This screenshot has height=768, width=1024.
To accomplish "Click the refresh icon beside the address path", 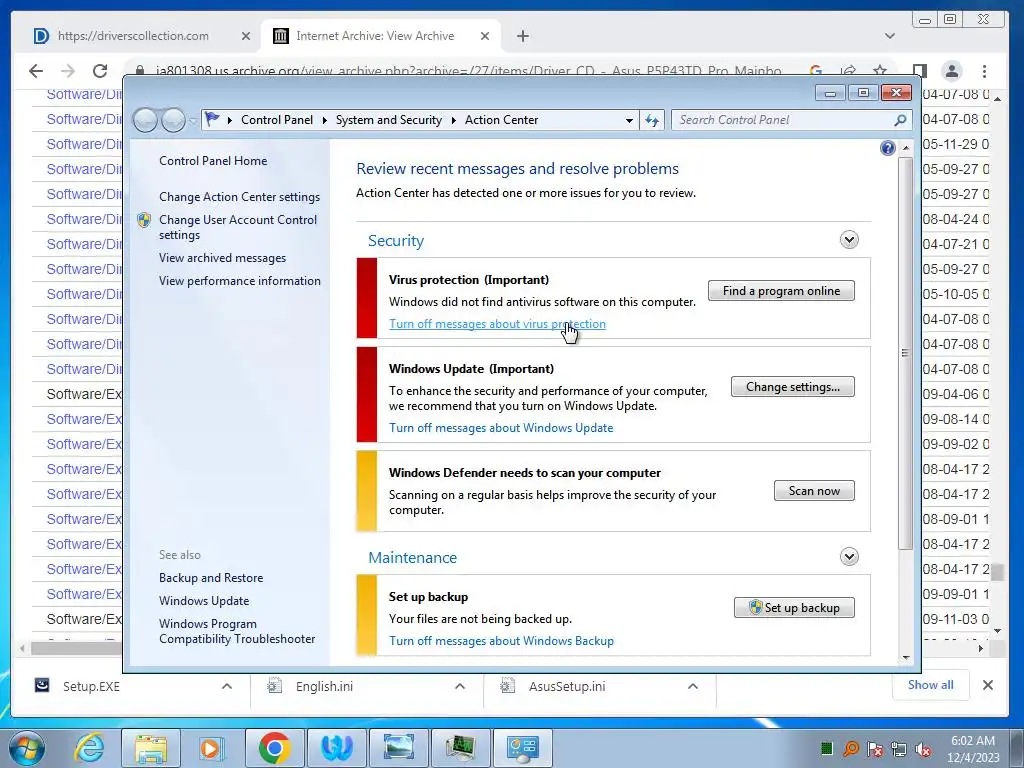I will tap(652, 120).
